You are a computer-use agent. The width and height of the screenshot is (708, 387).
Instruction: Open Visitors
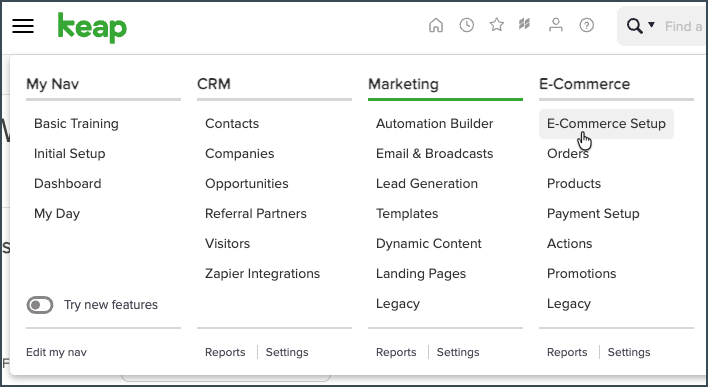pyautogui.click(x=228, y=244)
